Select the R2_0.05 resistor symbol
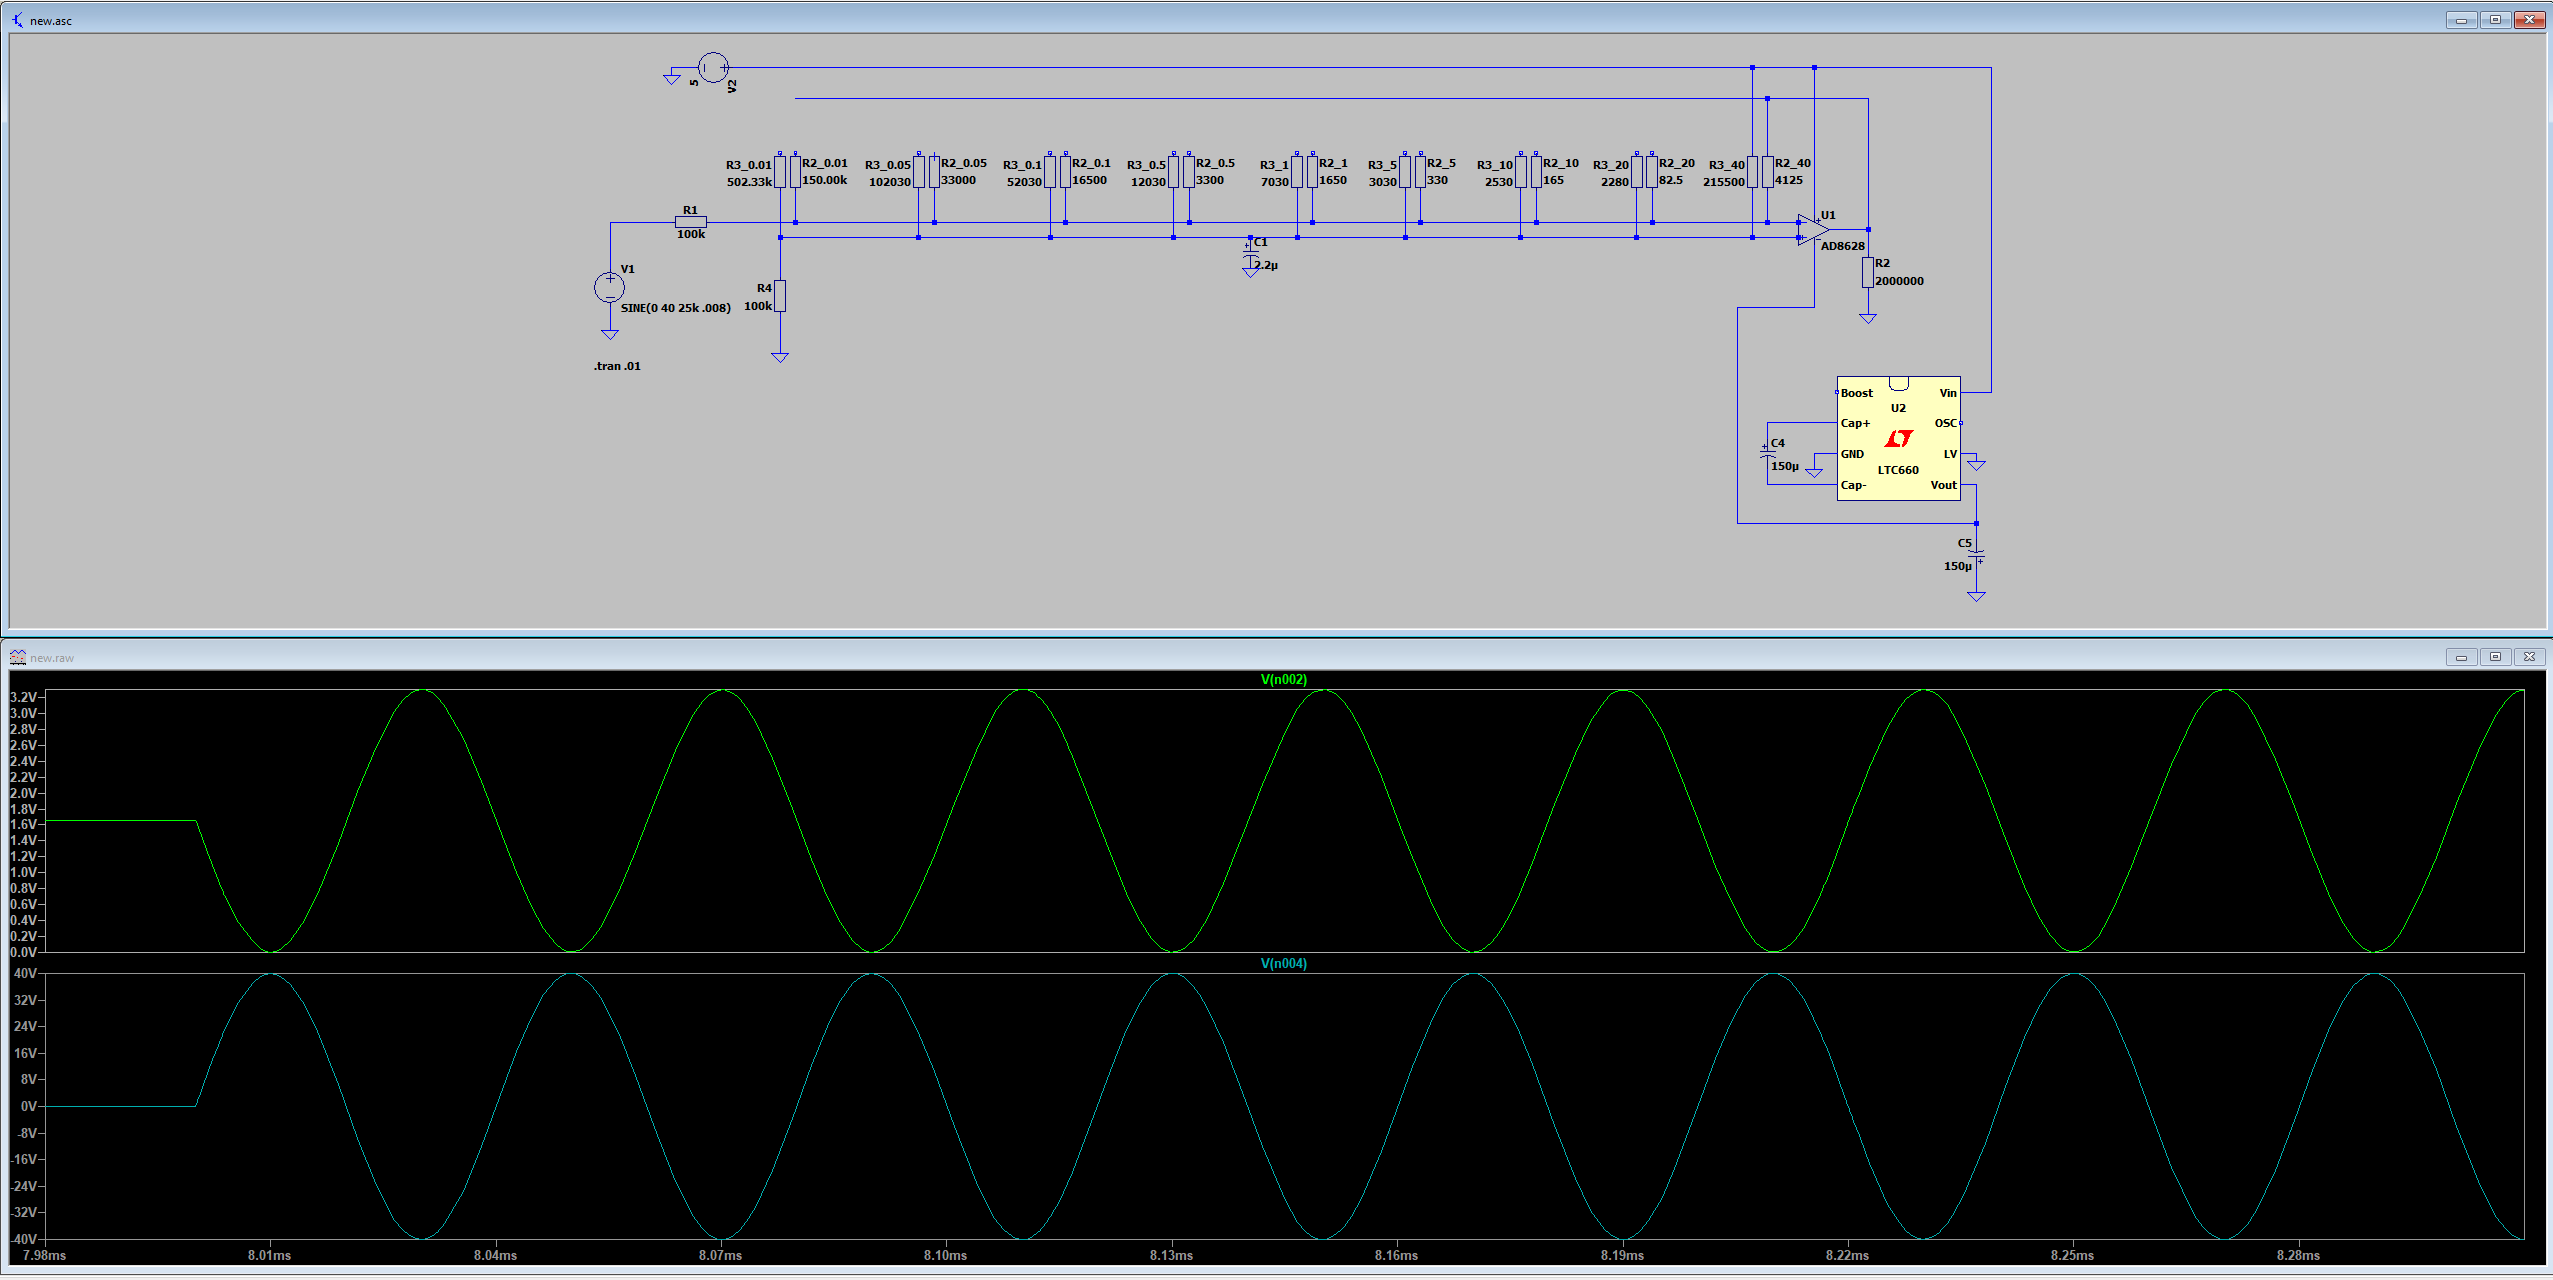2553x1280 pixels. (934, 171)
